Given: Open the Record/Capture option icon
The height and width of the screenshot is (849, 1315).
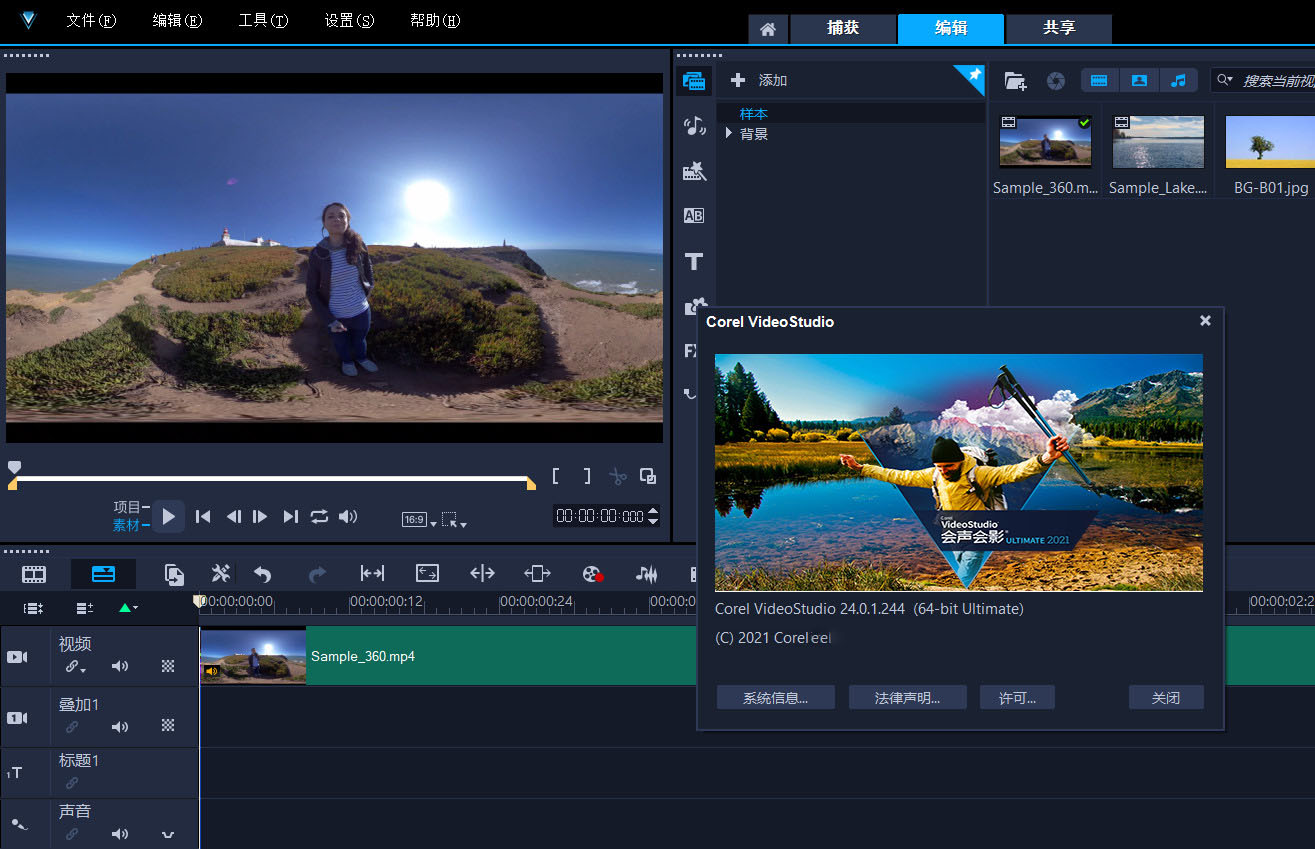Looking at the screenshot, I should [593, 574].
